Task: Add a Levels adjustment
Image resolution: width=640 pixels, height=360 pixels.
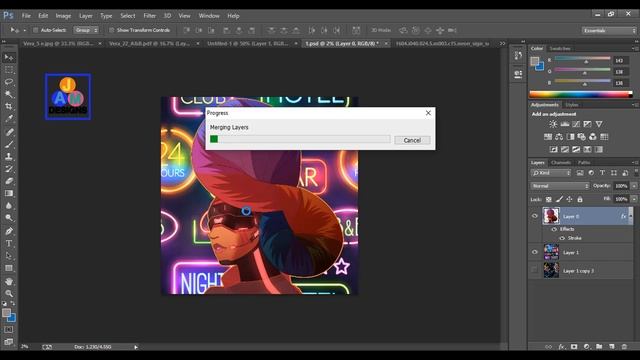Action: 564,124
